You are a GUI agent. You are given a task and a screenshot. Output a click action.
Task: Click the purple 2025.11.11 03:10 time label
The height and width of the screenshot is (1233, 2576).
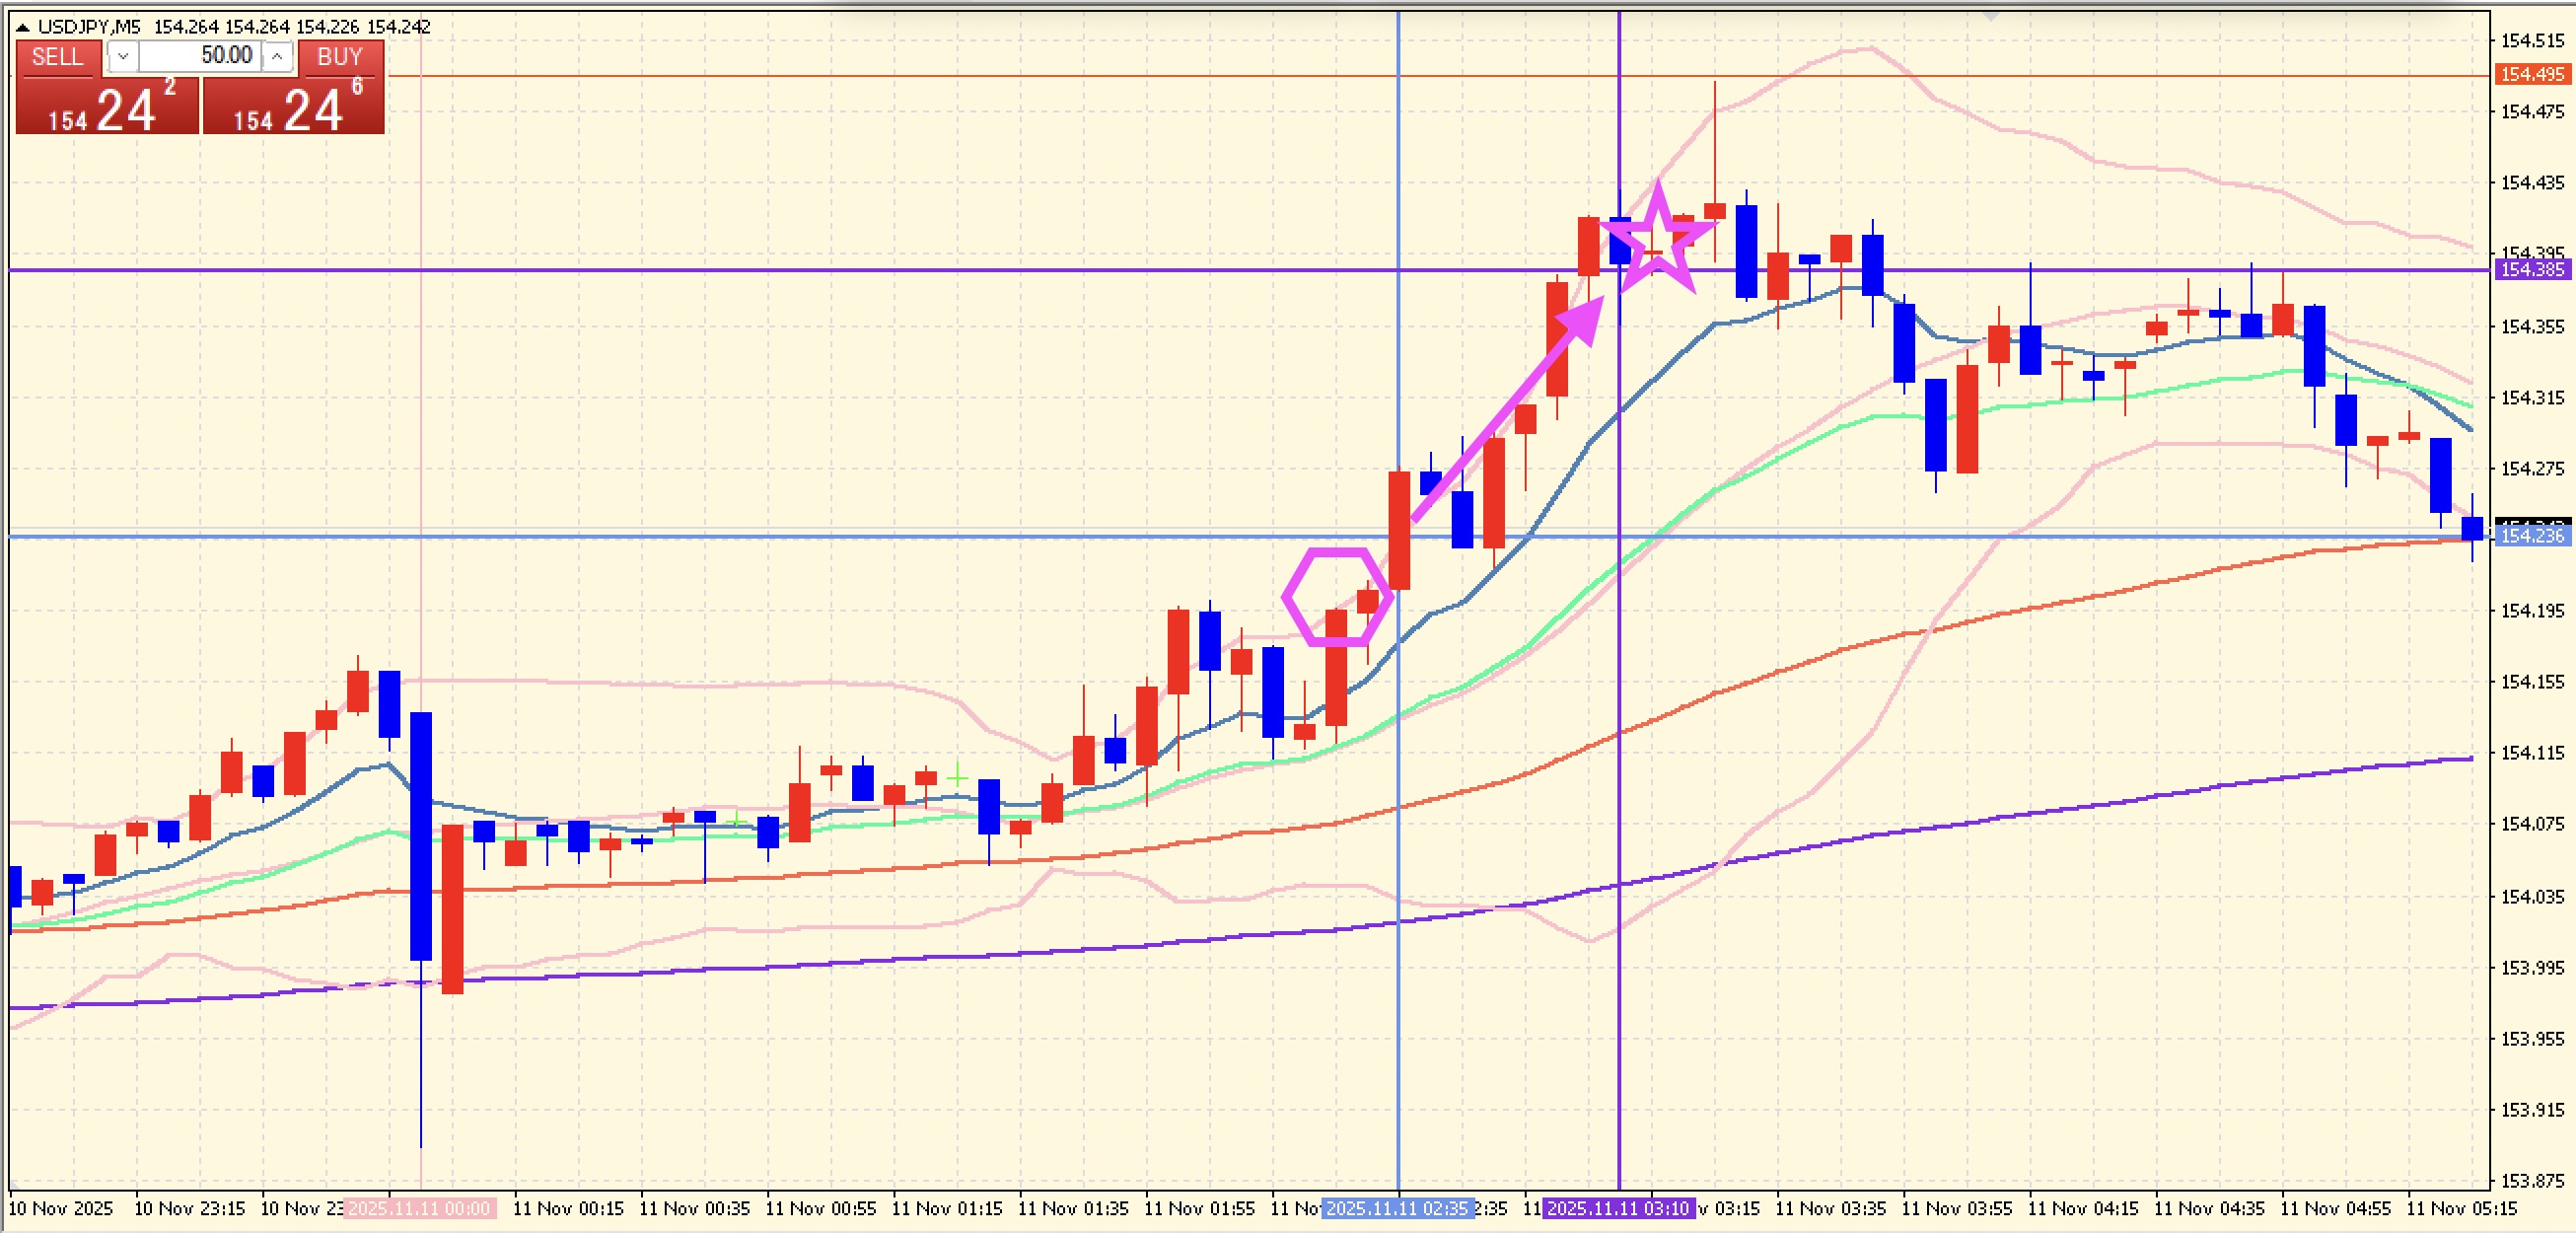click(1618, 1208)
